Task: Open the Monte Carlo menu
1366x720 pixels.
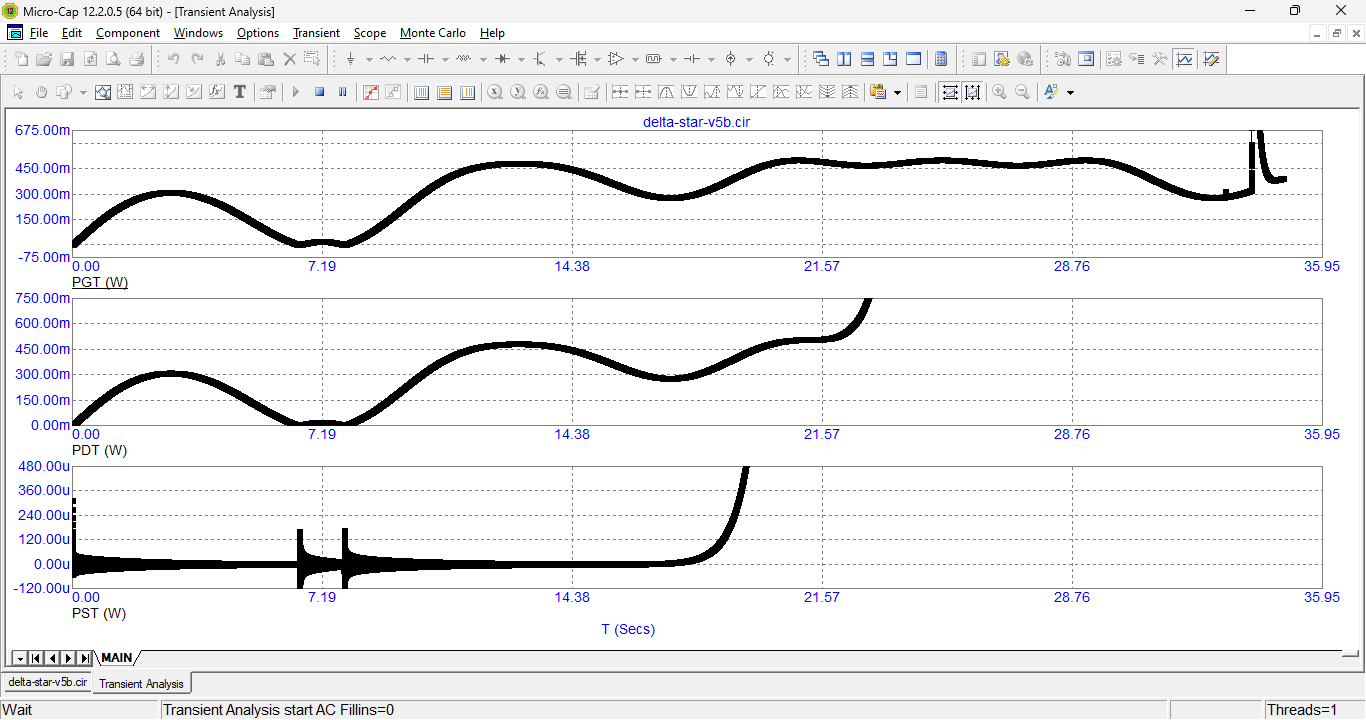Action: click(x=432, y=33)
